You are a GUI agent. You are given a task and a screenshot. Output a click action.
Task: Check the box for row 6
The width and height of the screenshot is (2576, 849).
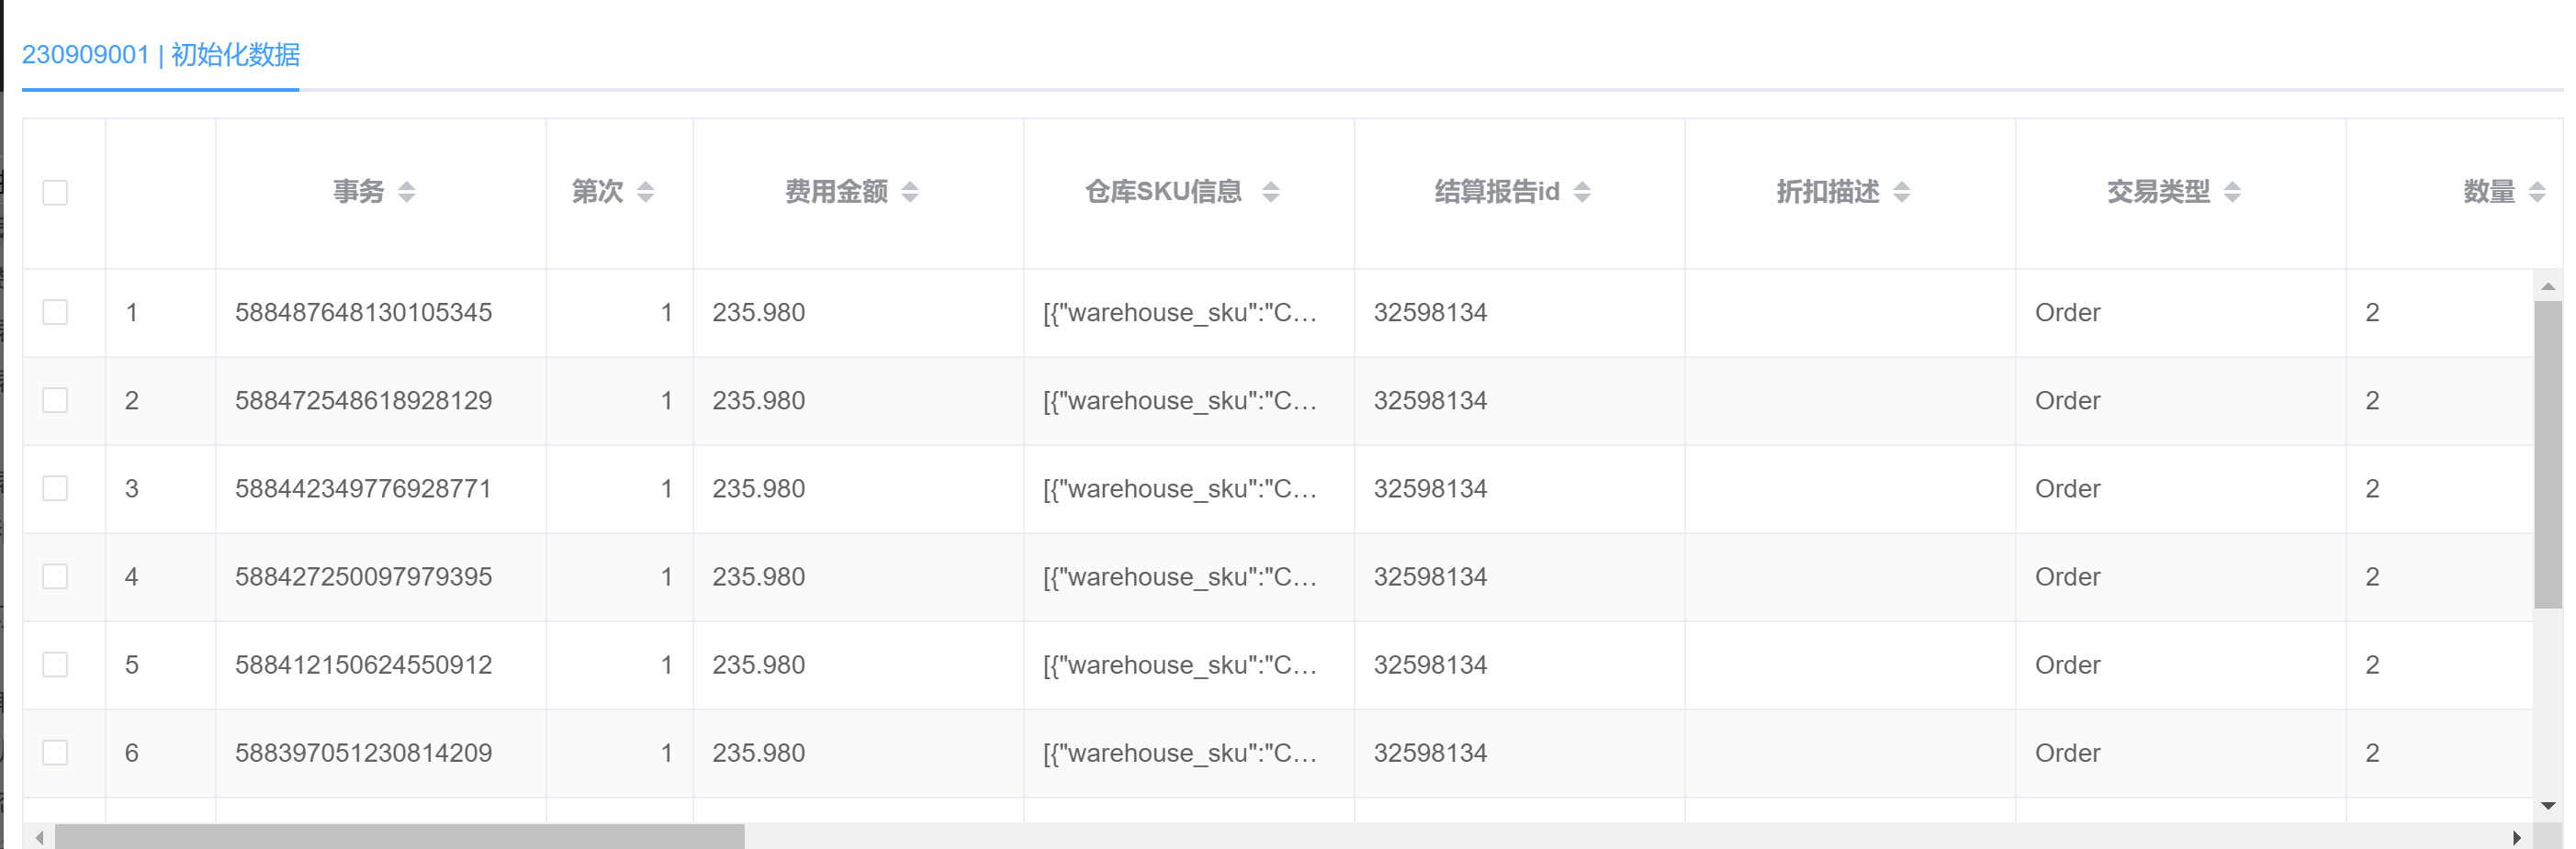(x=55, y=752)
